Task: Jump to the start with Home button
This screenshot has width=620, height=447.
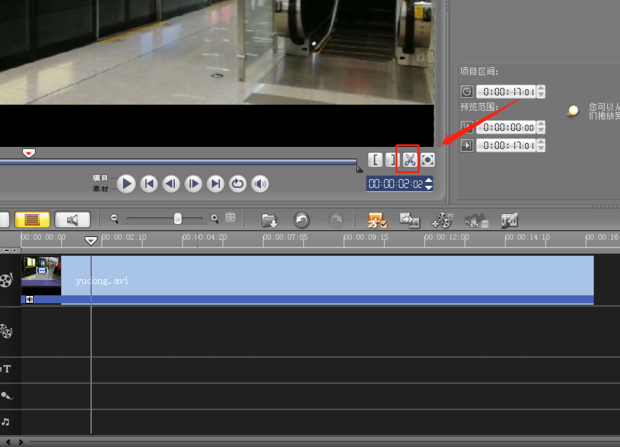Action: [149, 184]
